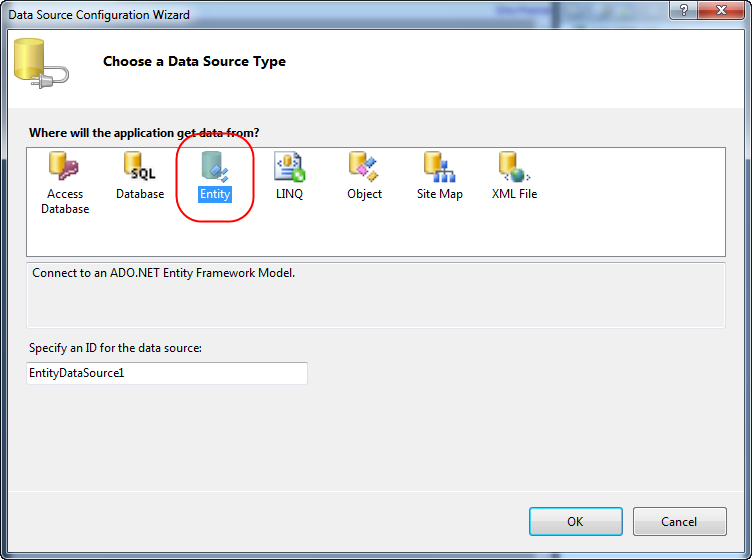
Task: Select the Access Database icon
Action: (64, 166)
